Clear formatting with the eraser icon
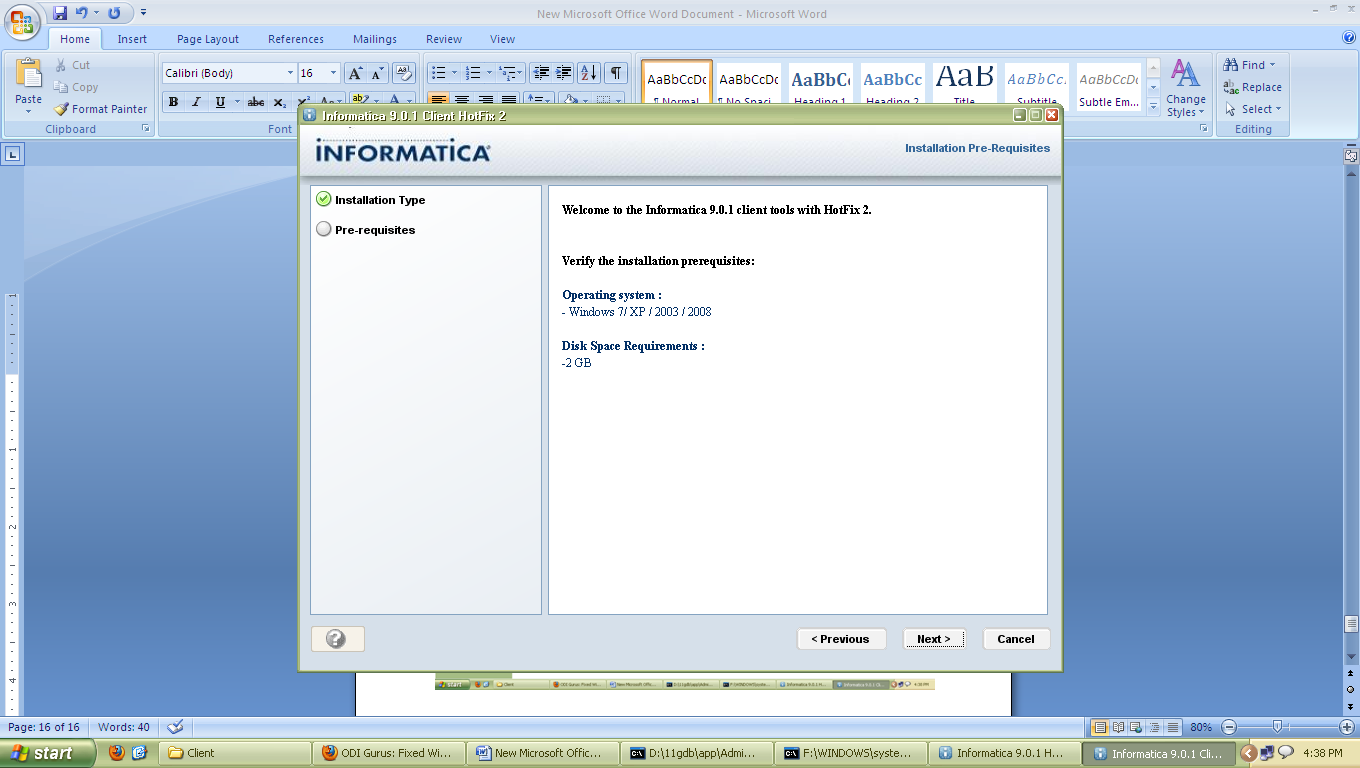 [x=404, y=73]
